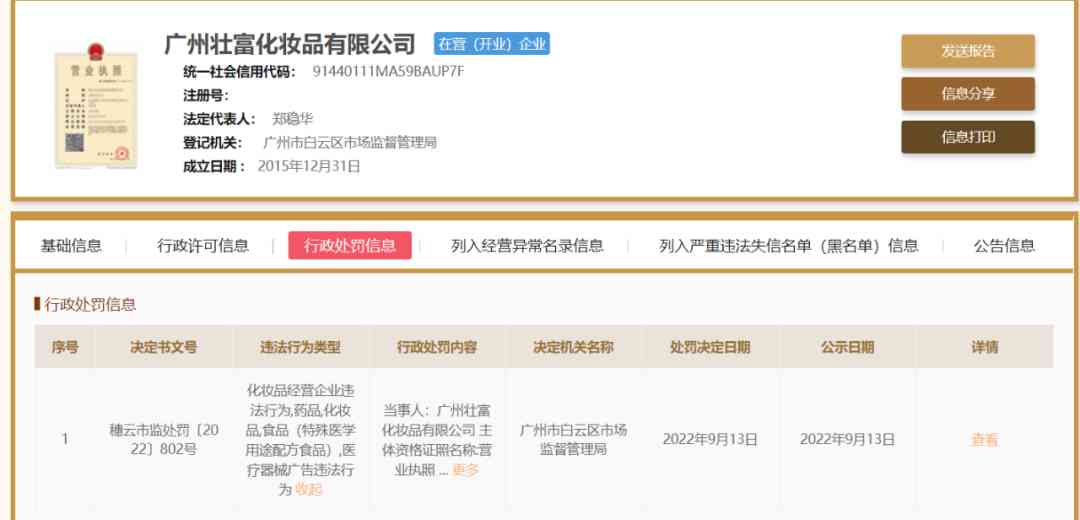The image size is (1080, 520).
Task: Click 查看 to view penalty details
Action: point(984,439)
